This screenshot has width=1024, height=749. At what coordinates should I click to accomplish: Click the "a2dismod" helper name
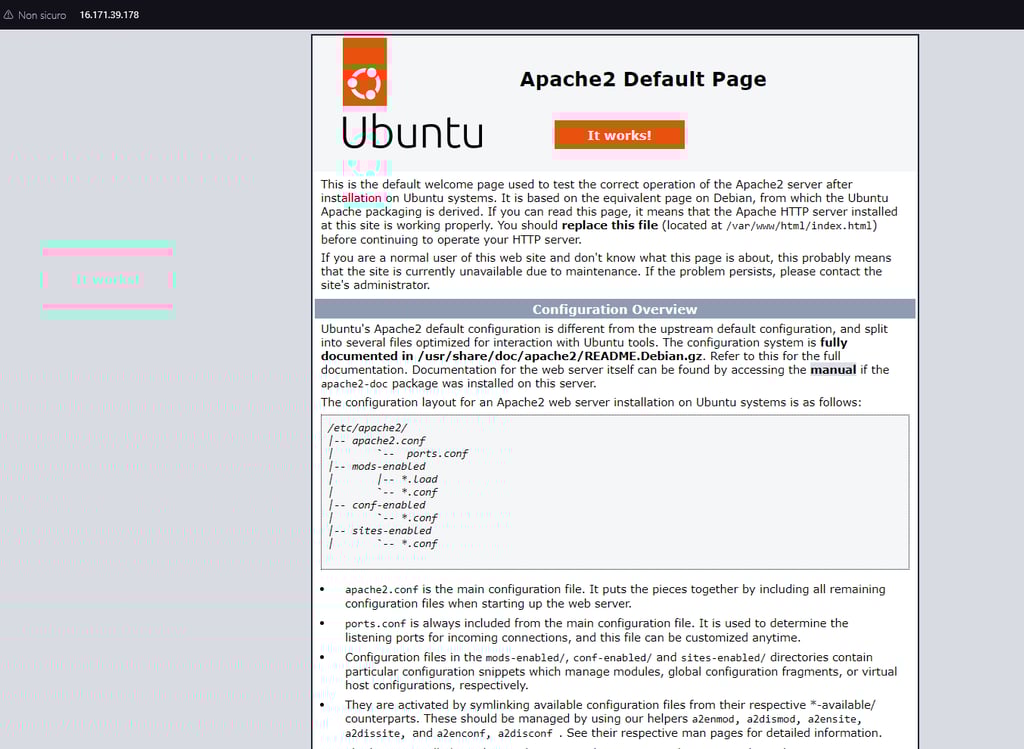(771, 720)
